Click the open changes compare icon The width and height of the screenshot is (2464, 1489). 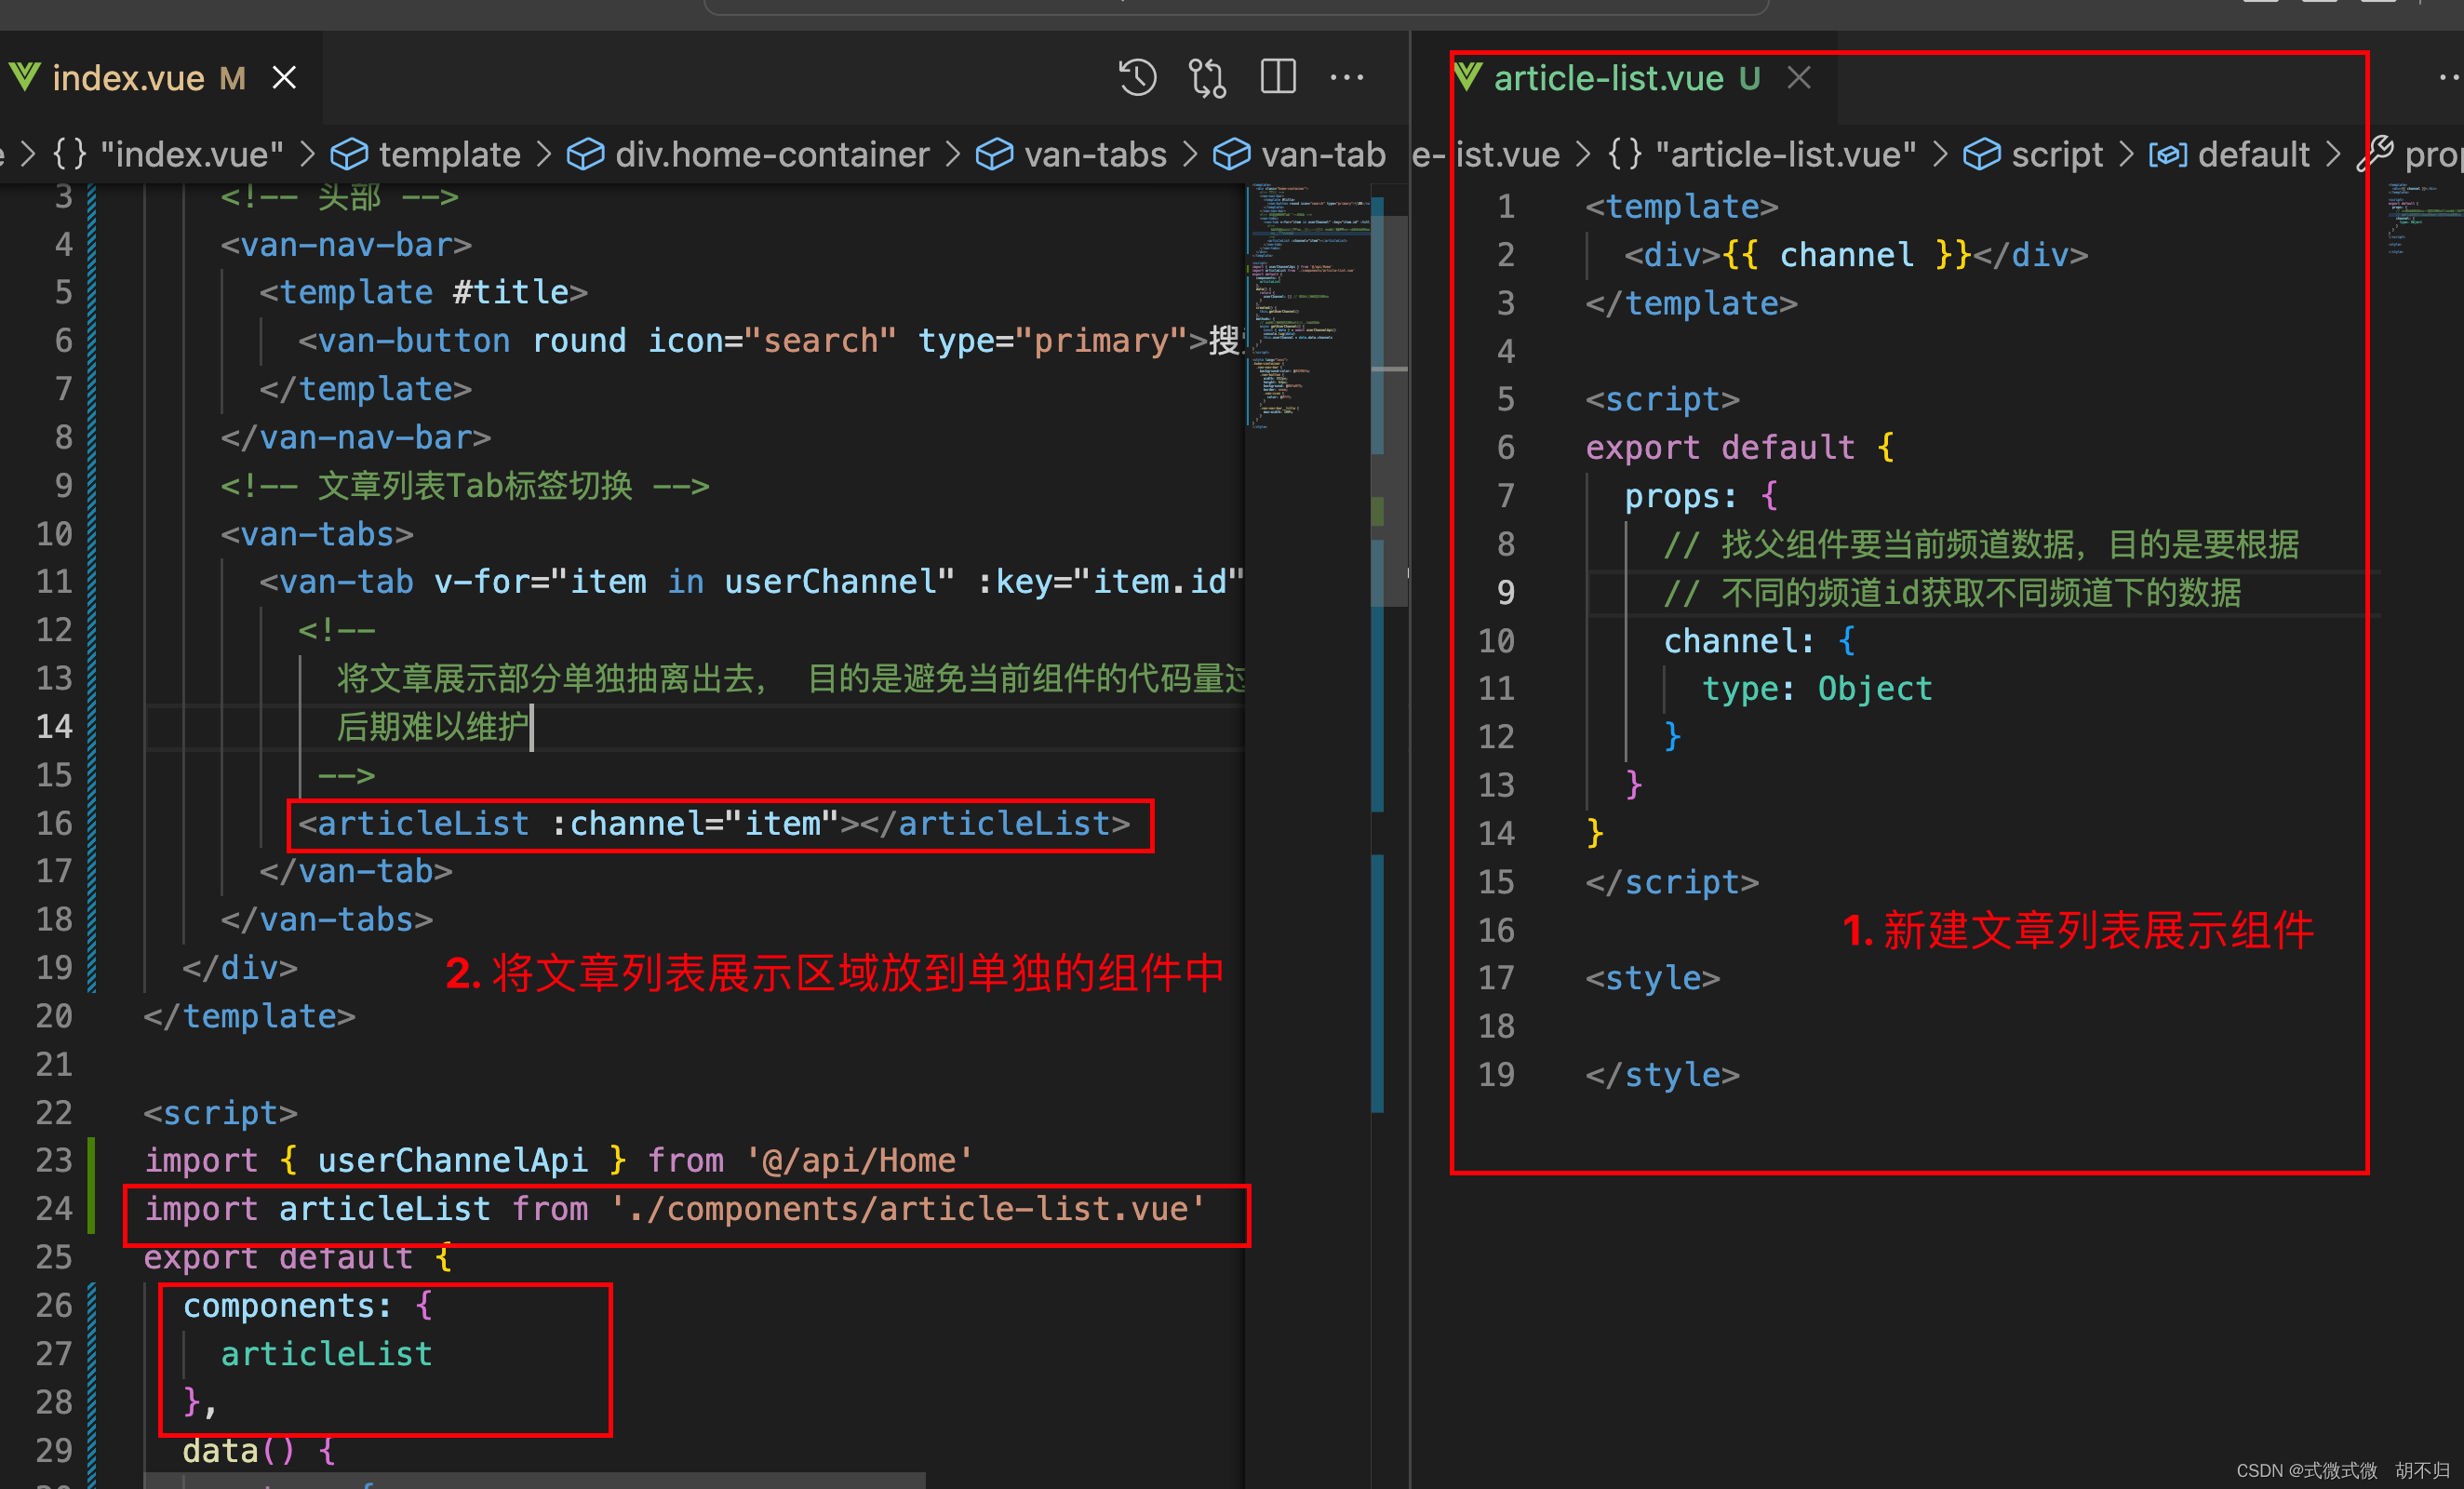[1207, 78]
